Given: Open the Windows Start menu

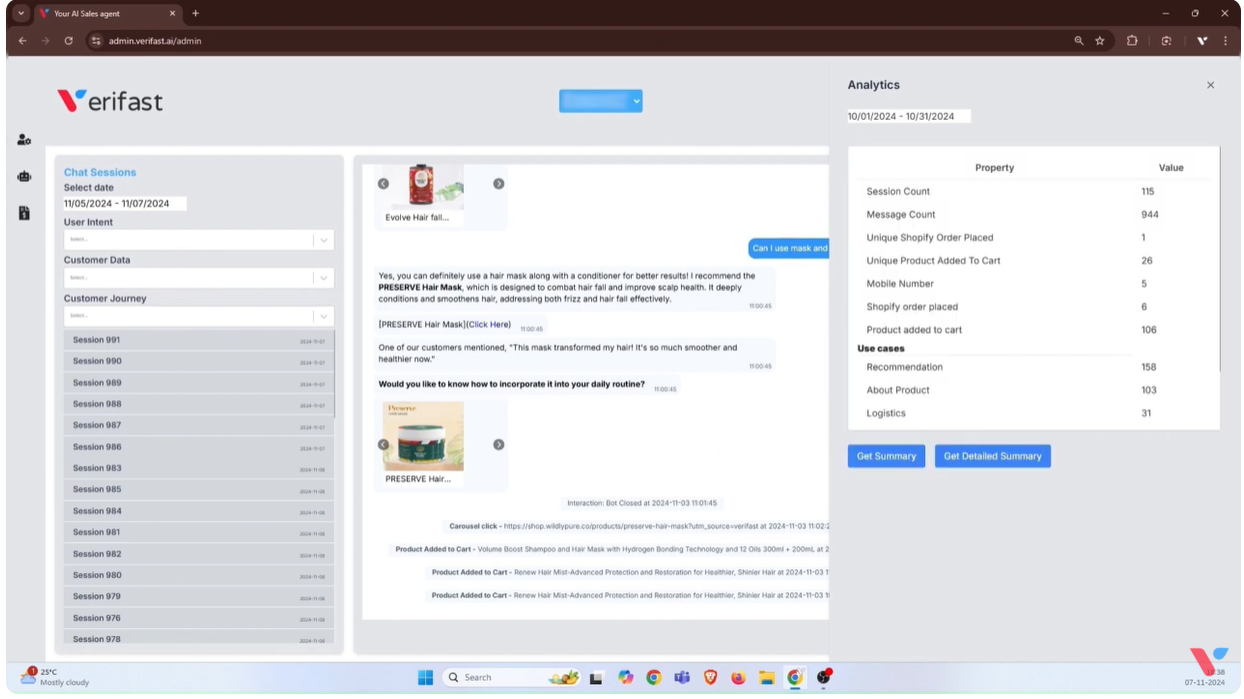Looking at the screenshot, I should pyautogui.click(x=424, y=677).
